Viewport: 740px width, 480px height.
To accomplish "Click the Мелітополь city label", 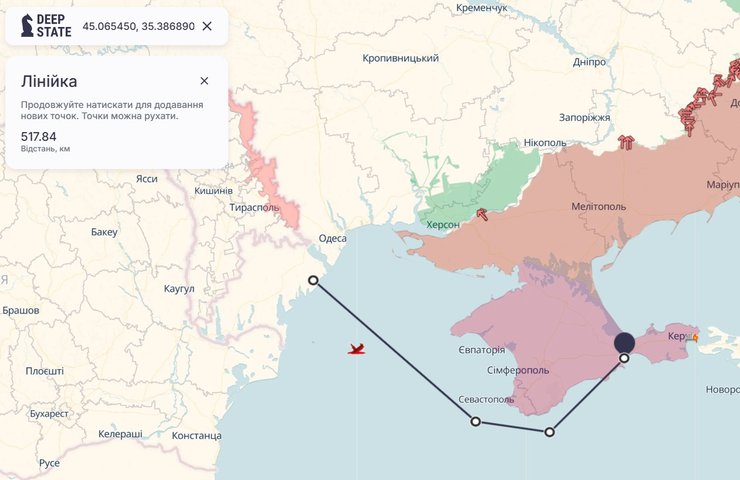I will click(598, 206).
